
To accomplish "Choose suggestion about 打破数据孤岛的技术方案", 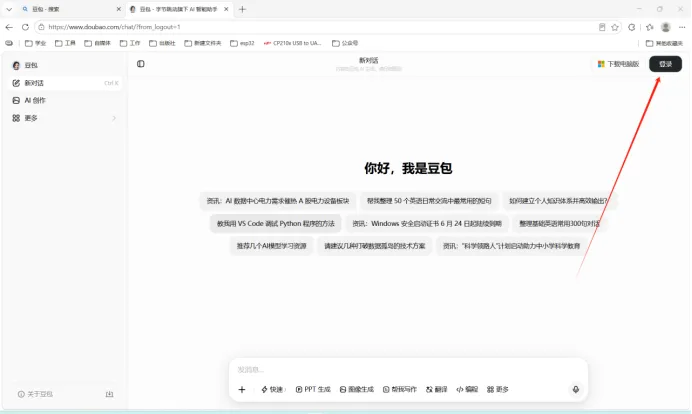I will (x=375, y=246).
